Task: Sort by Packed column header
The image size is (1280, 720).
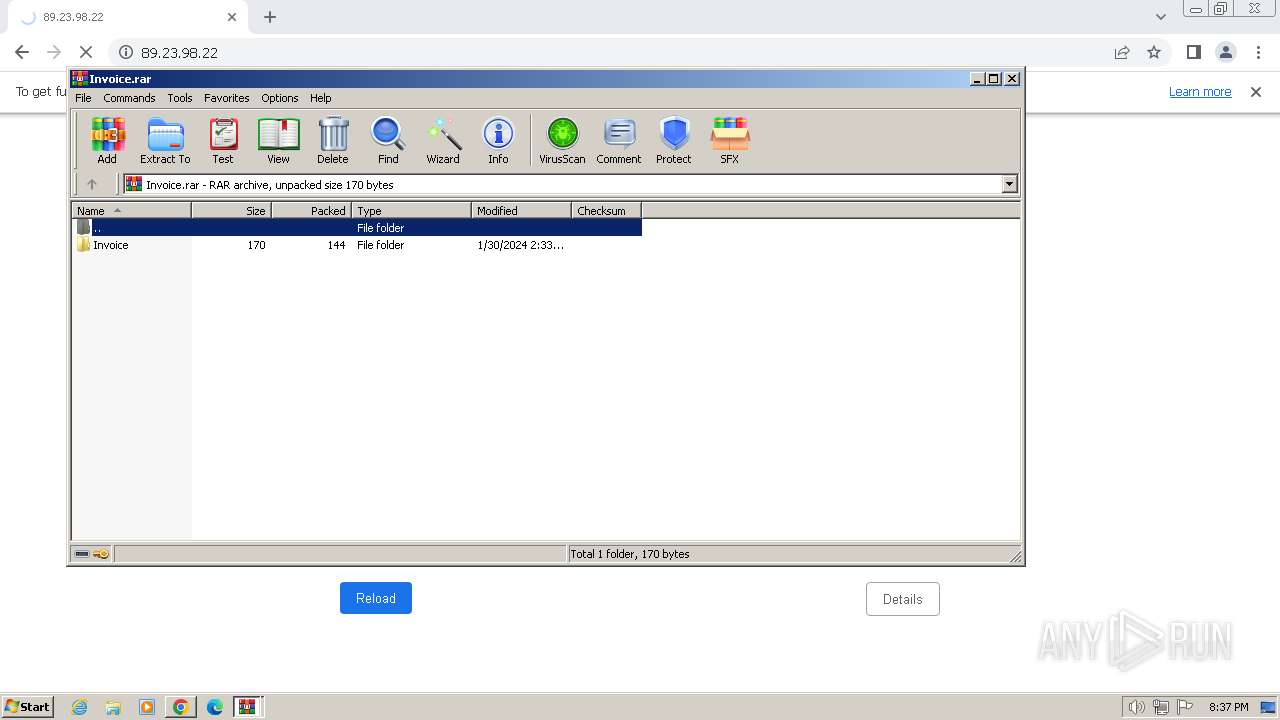Action: [311, 210]
